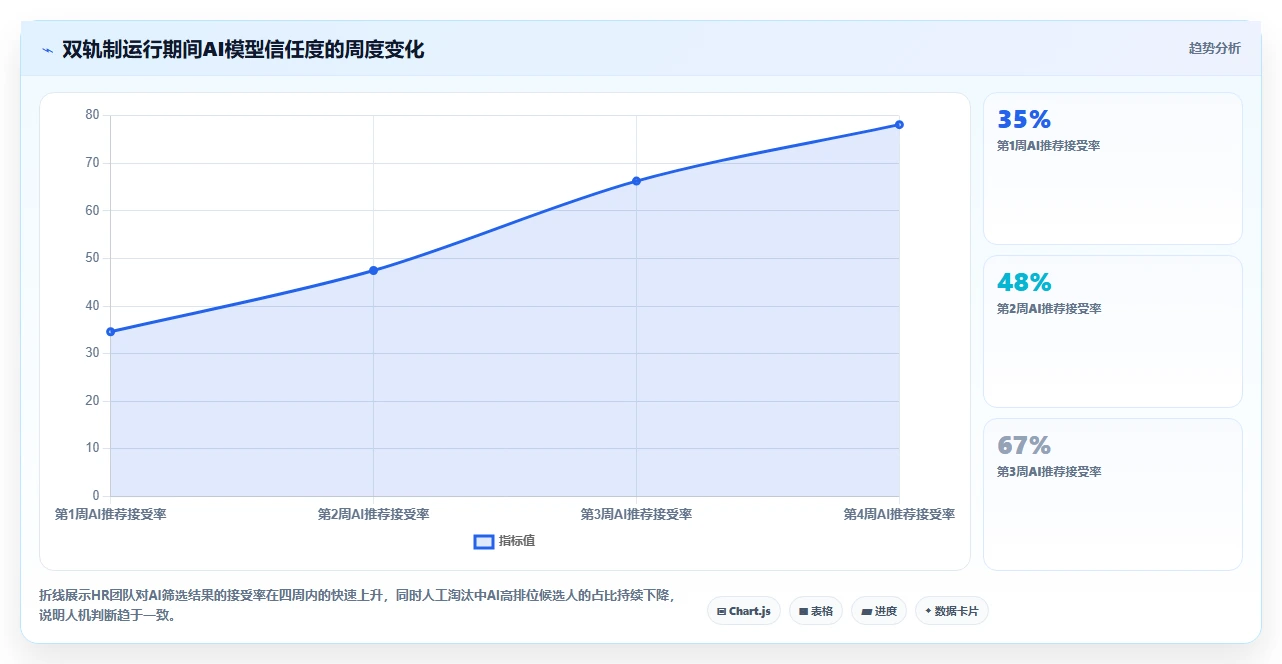Click the x-axis label 第1周AI推荐接受率
Image resolution: width=1282 pixels, height=664 pixels.
(110, 514)
